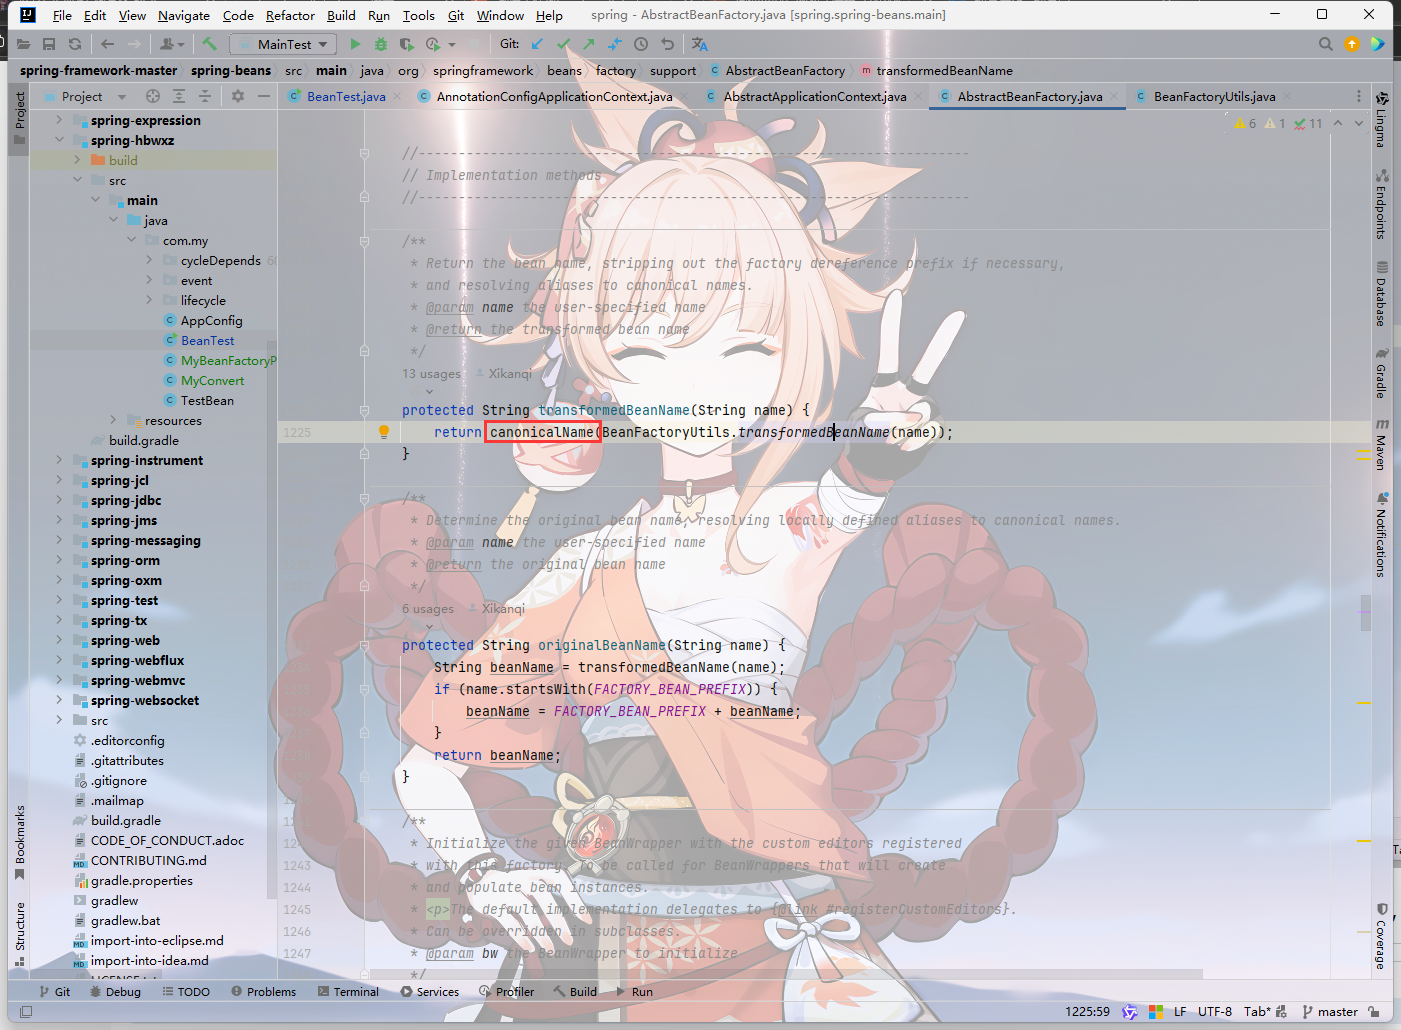Click Collapse All in Project panel
This screenshot has height=1030, width=1401.
click(x=205, y=96)
